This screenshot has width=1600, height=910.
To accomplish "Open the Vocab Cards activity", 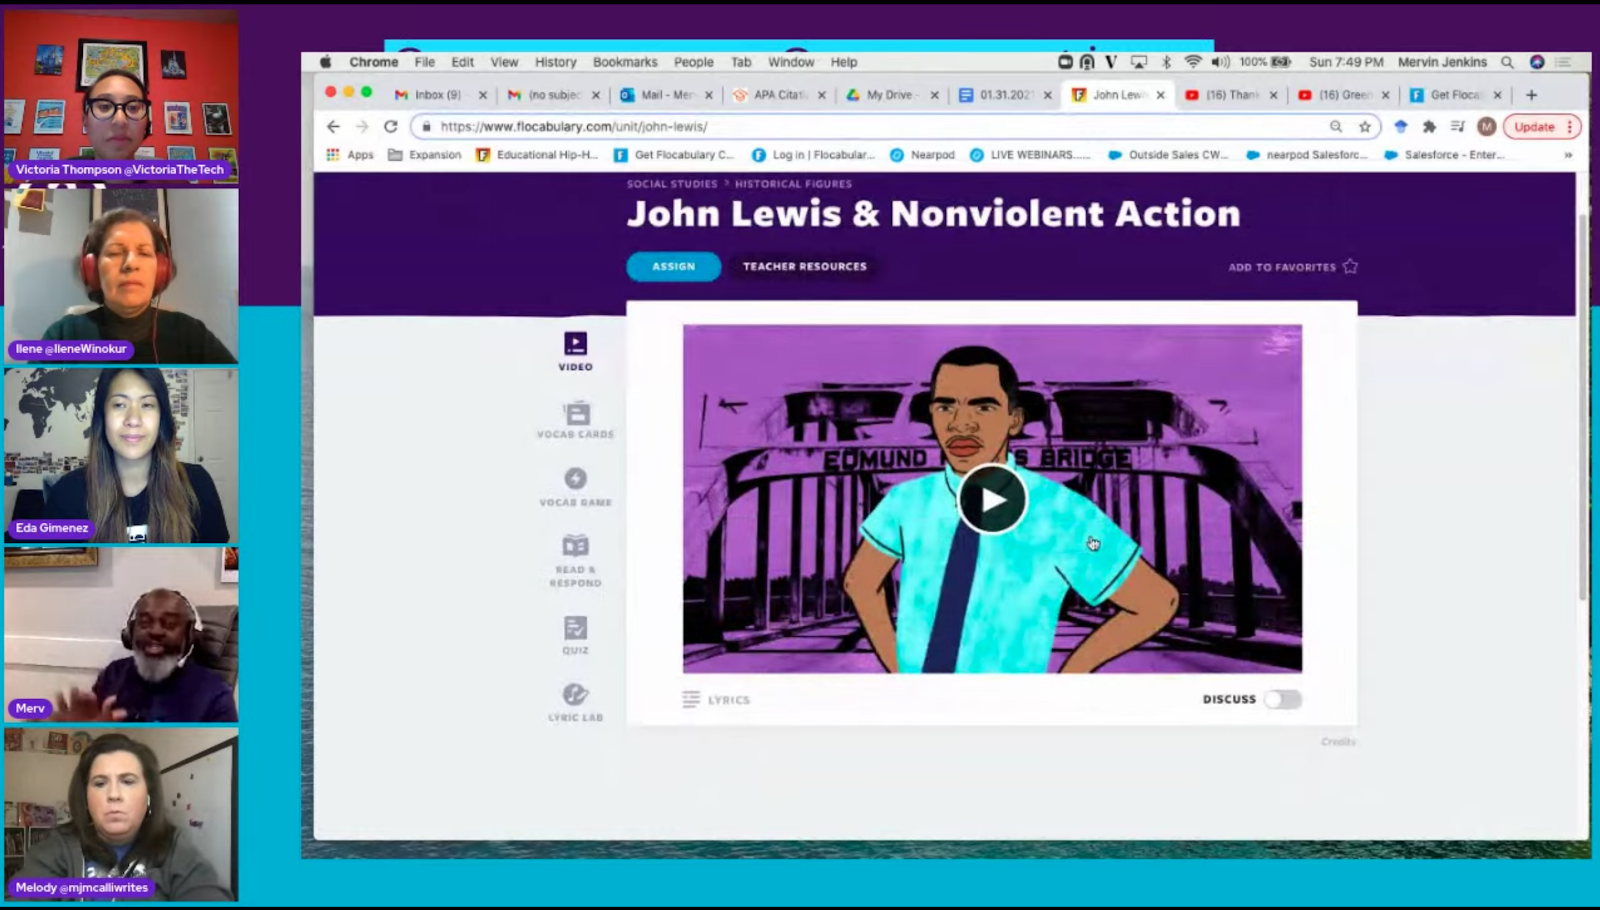I will pyautogui.click(x=576, y=420).
